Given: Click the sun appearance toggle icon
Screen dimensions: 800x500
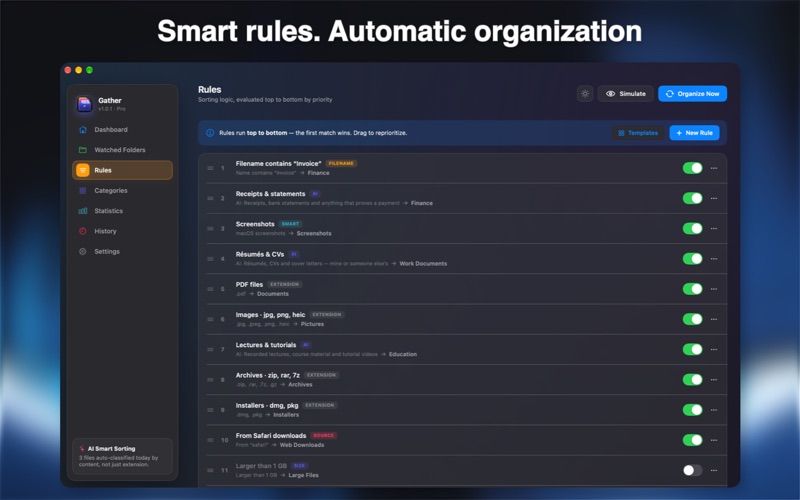Looking at the screenshot, I should click(585, 94).
